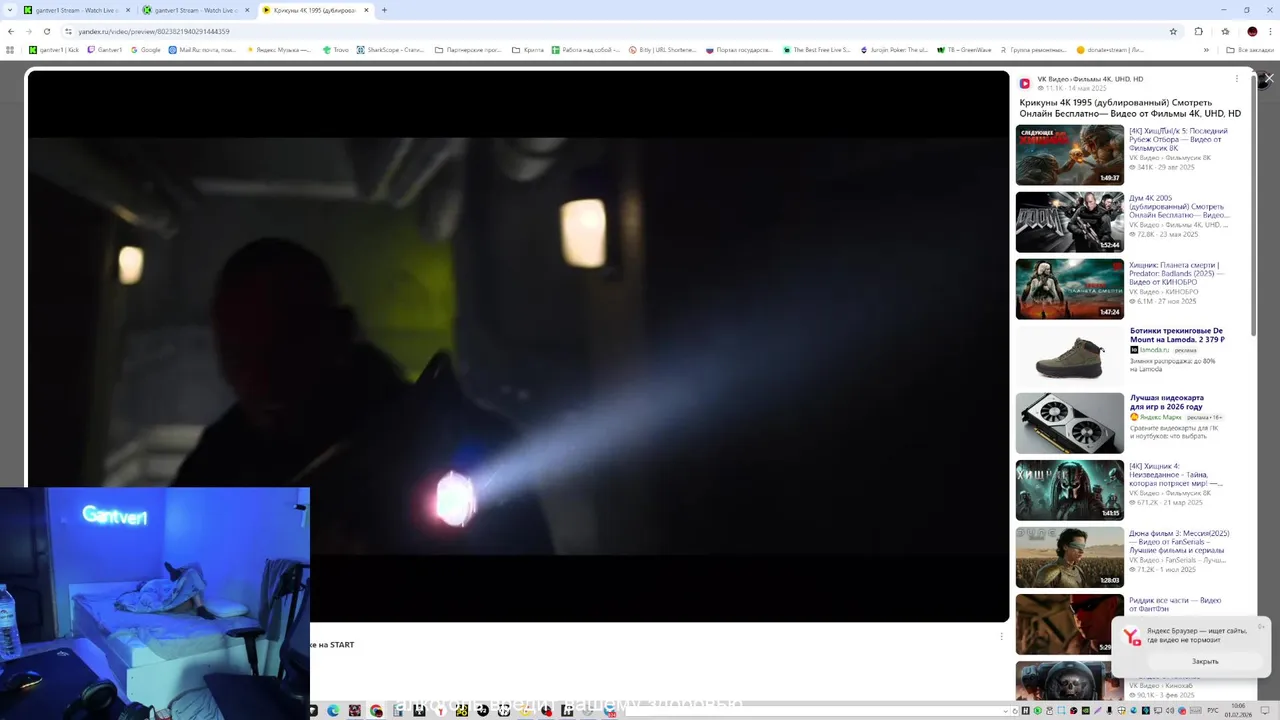
Task: Open the Google bookmark
Action: pyautogui.click(x=146, y=49)
